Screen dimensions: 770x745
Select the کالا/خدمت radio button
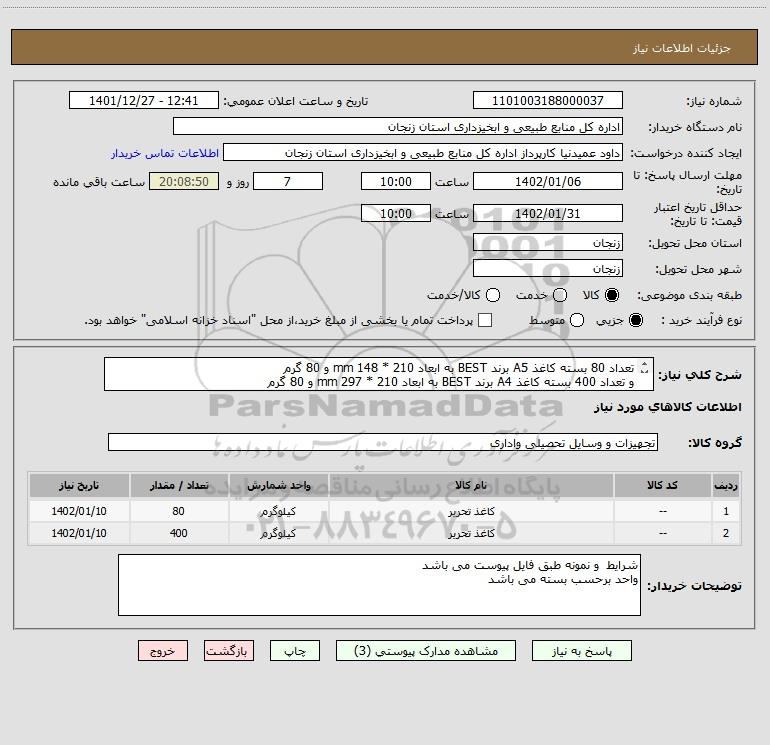493,295
